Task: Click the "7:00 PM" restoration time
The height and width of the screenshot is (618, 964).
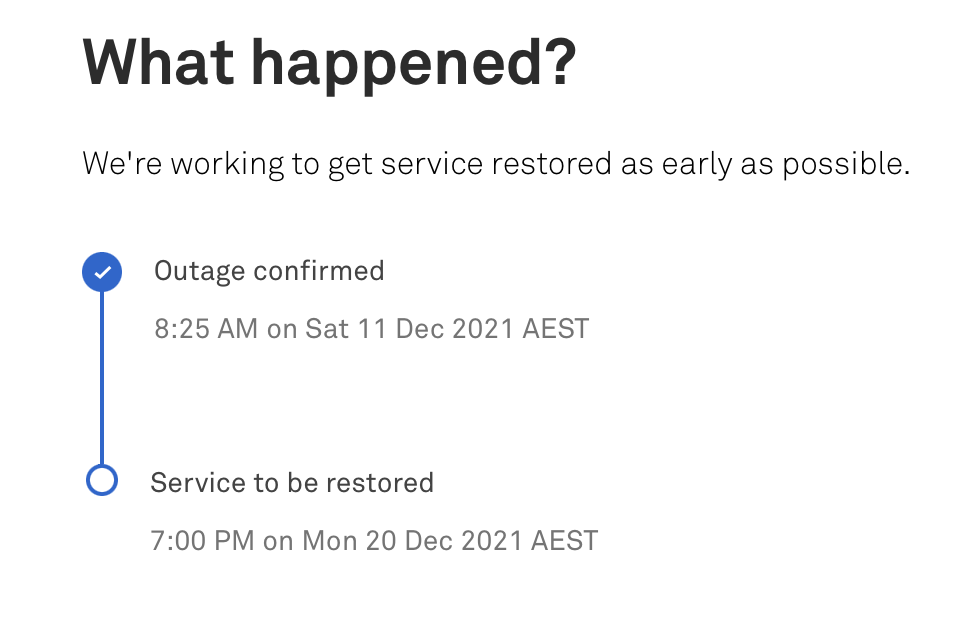Action: click(x=203, y=541)
